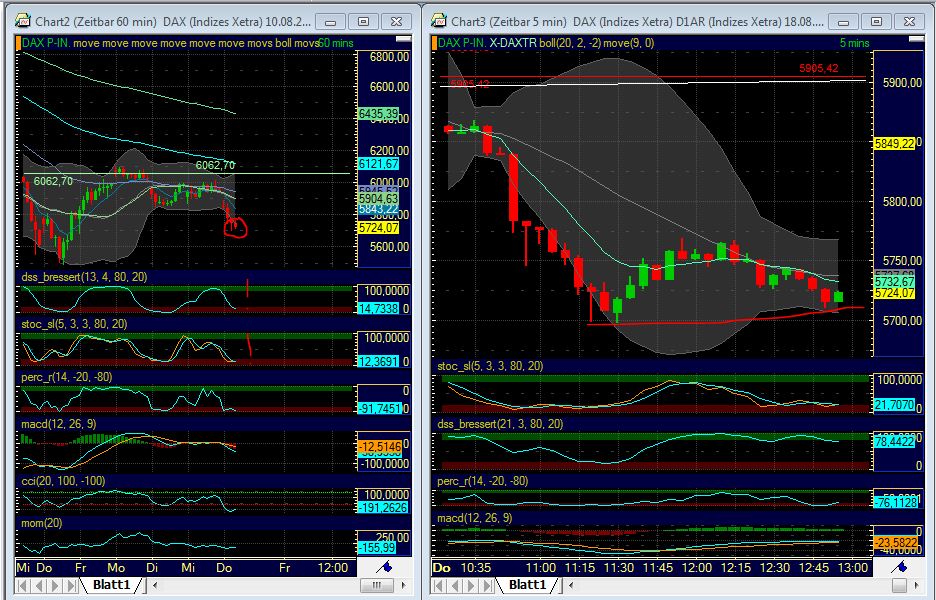Screen dimensions: 936x600
Task: Jump to last sheet in Chart3
Action: click(x=488, y=586)
